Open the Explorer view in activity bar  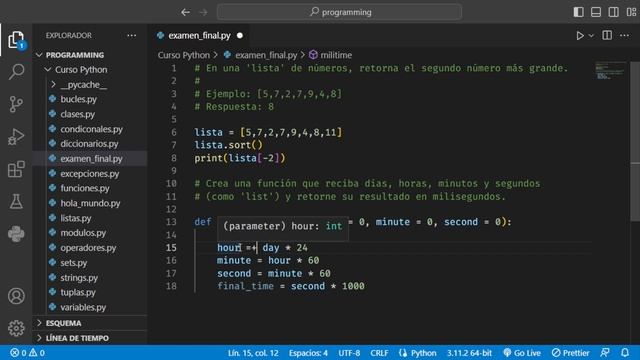(16, 40)
